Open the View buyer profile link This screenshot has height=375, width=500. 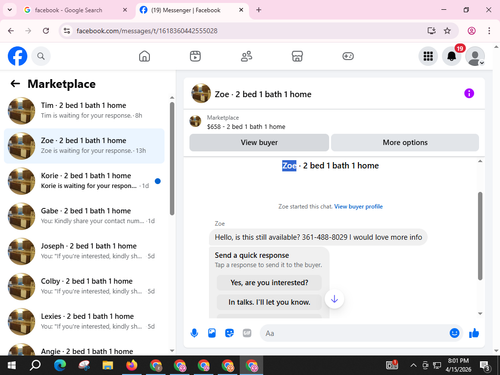[x=358, y=206]
